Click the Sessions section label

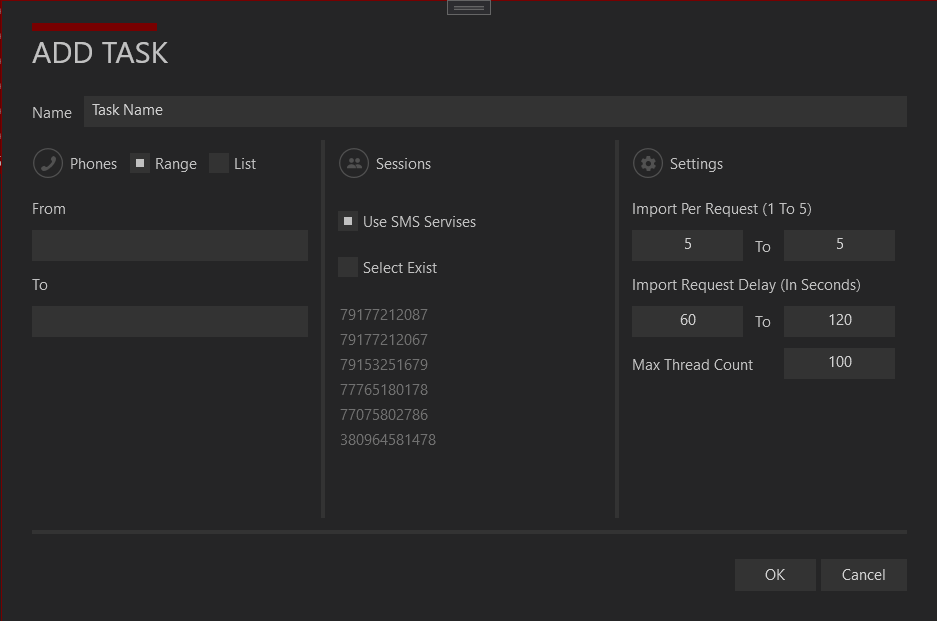[403, 164]
